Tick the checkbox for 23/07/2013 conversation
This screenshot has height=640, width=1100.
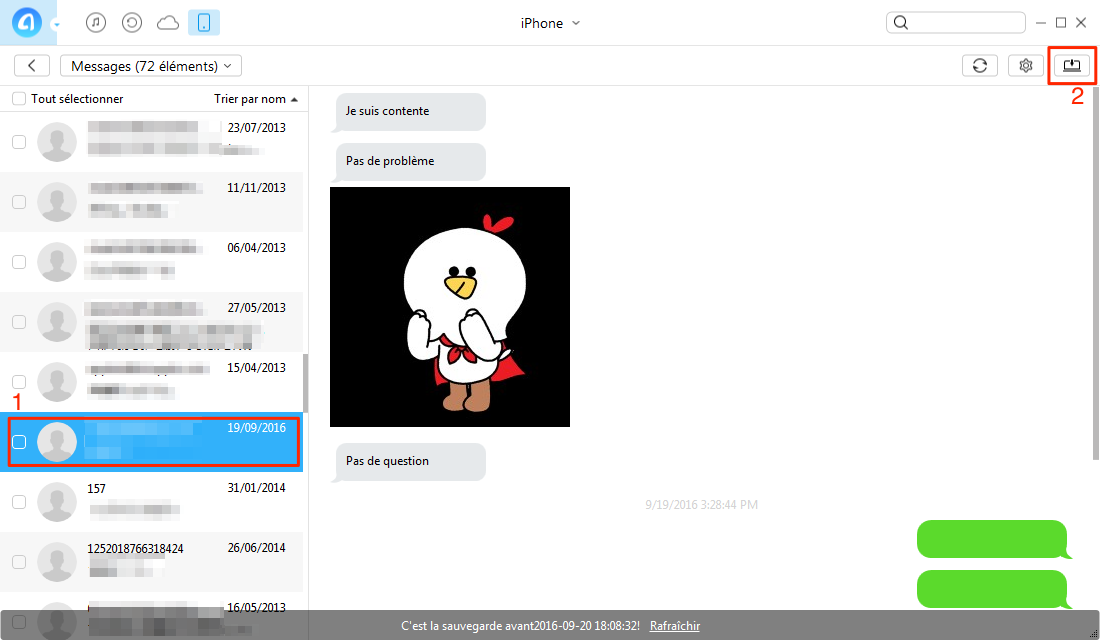tap(19, 142)
